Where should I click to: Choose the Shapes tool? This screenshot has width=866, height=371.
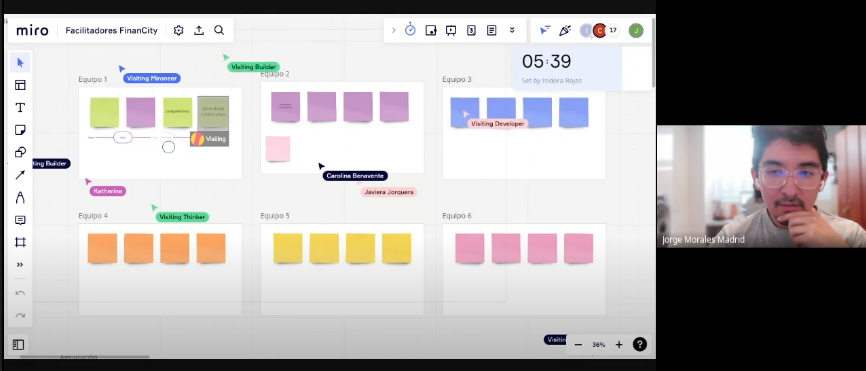click(20, 152)
